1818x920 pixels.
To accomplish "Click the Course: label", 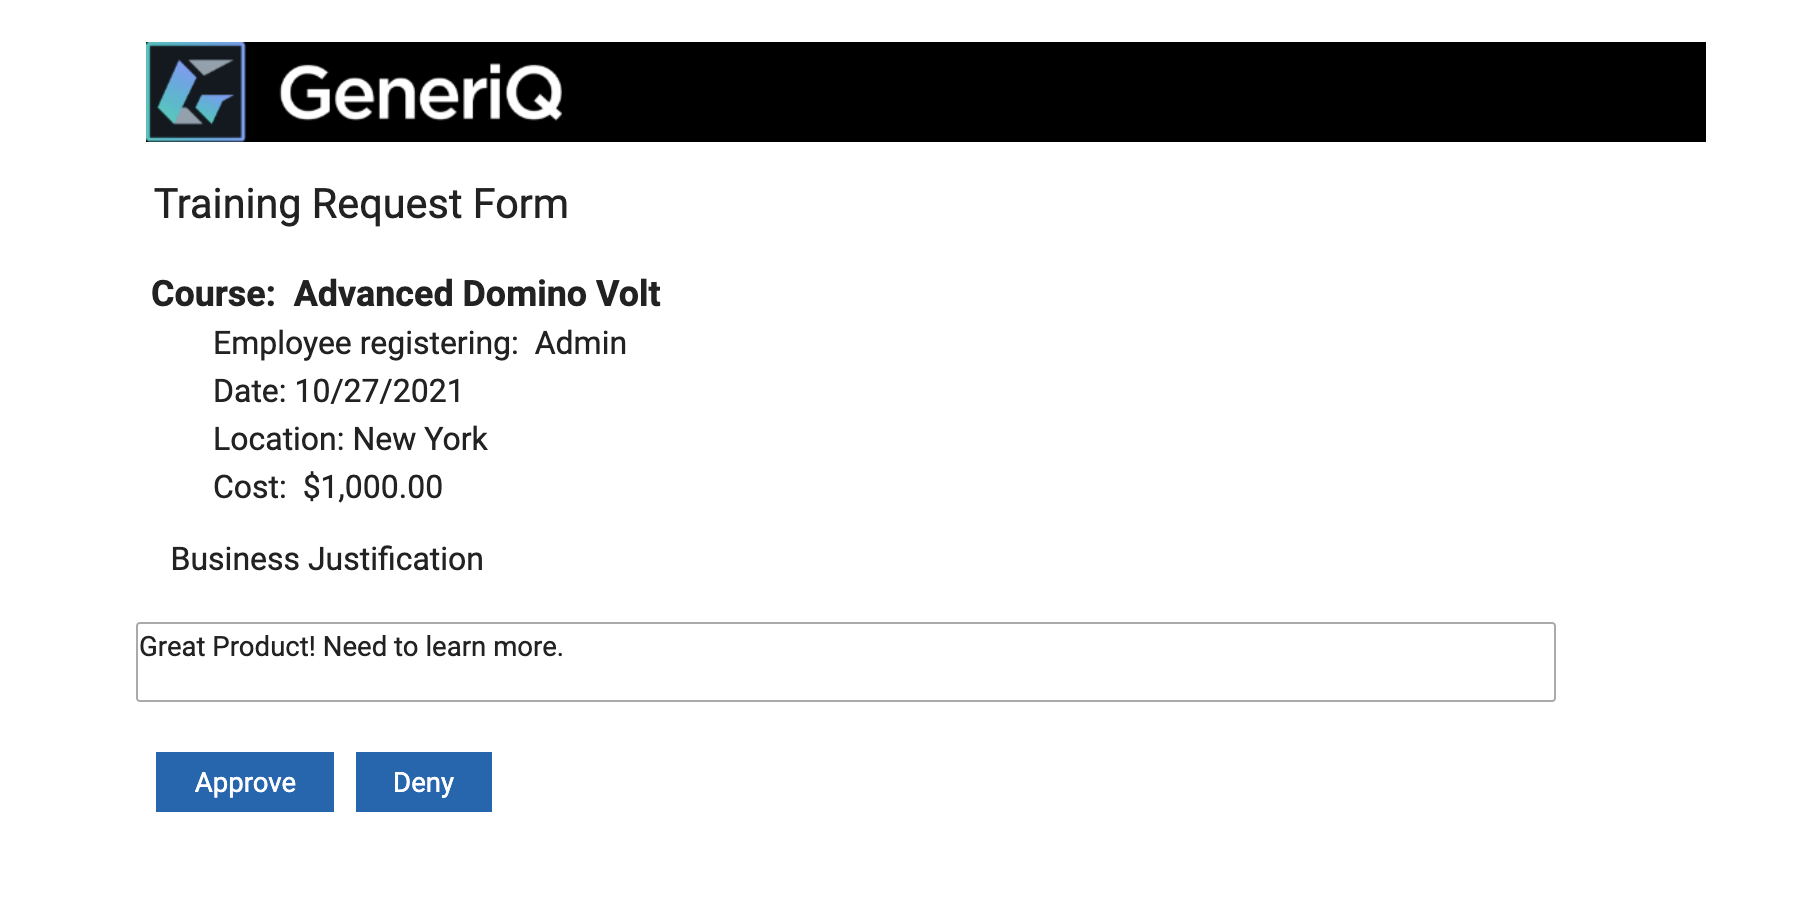I will click(213, 294).
